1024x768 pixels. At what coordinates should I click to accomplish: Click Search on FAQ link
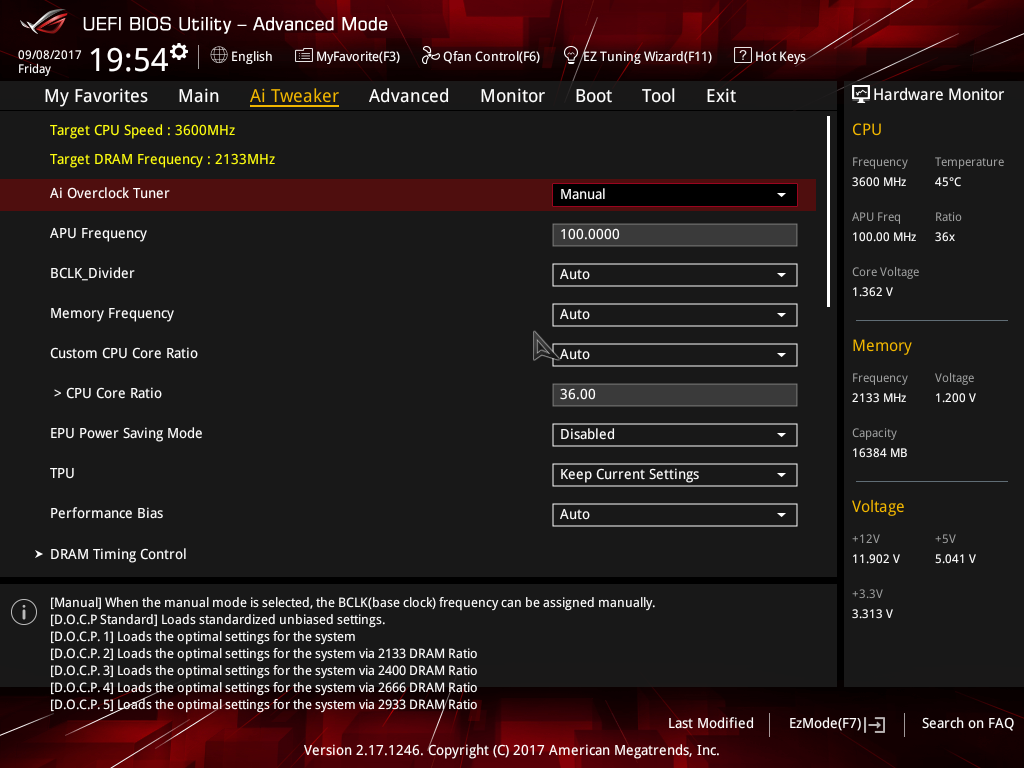[x=967, y=723]
